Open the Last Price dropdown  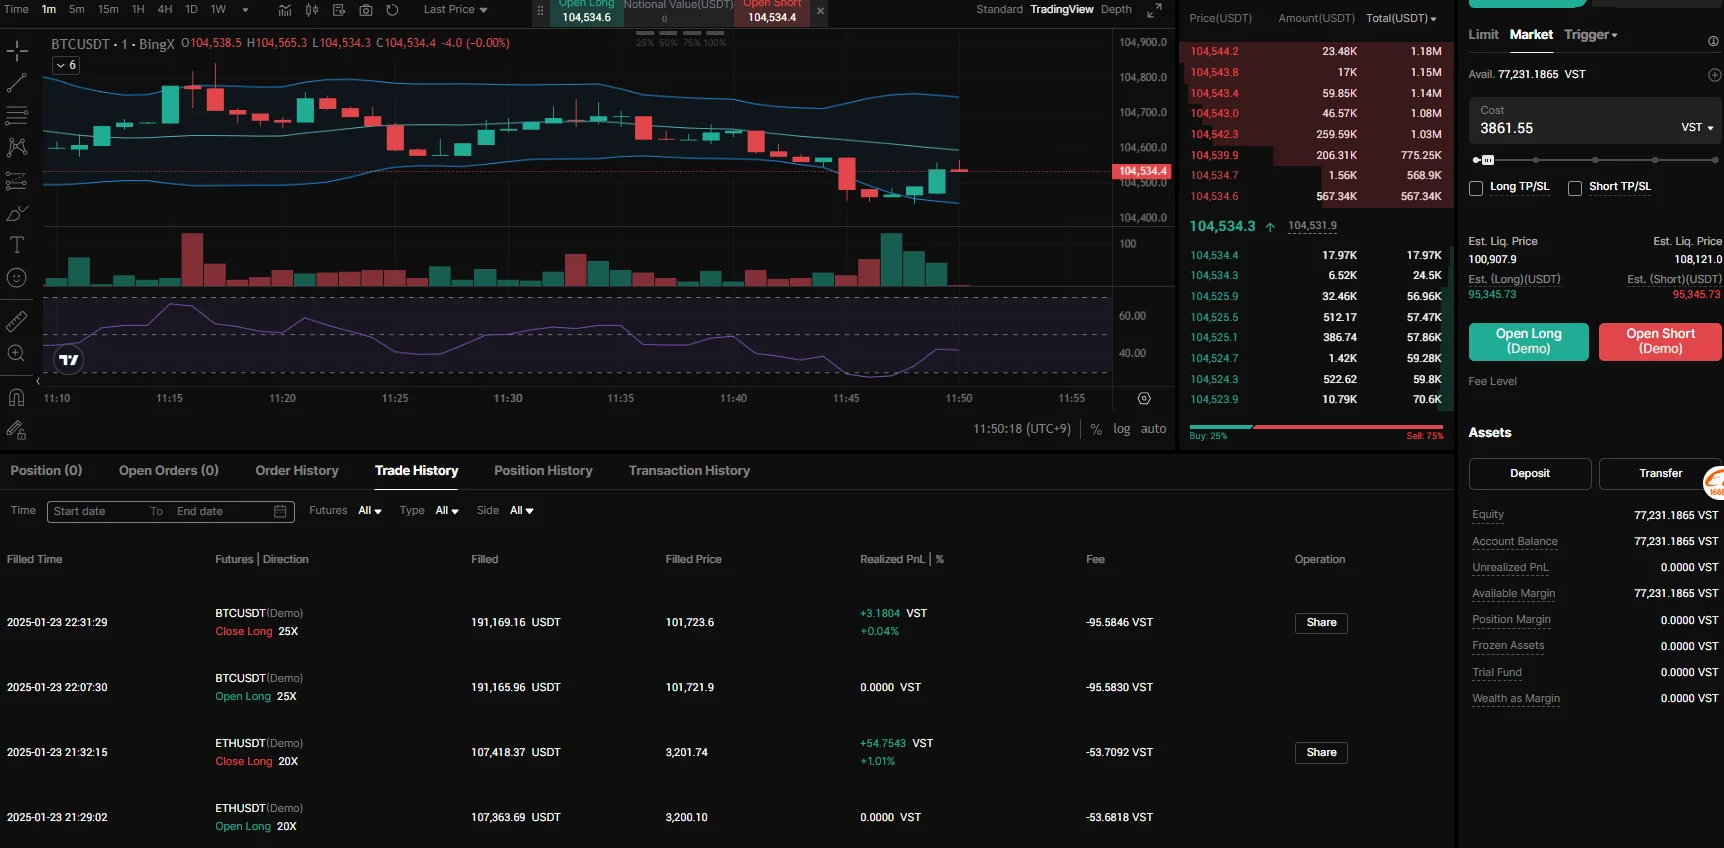point(456,10)
